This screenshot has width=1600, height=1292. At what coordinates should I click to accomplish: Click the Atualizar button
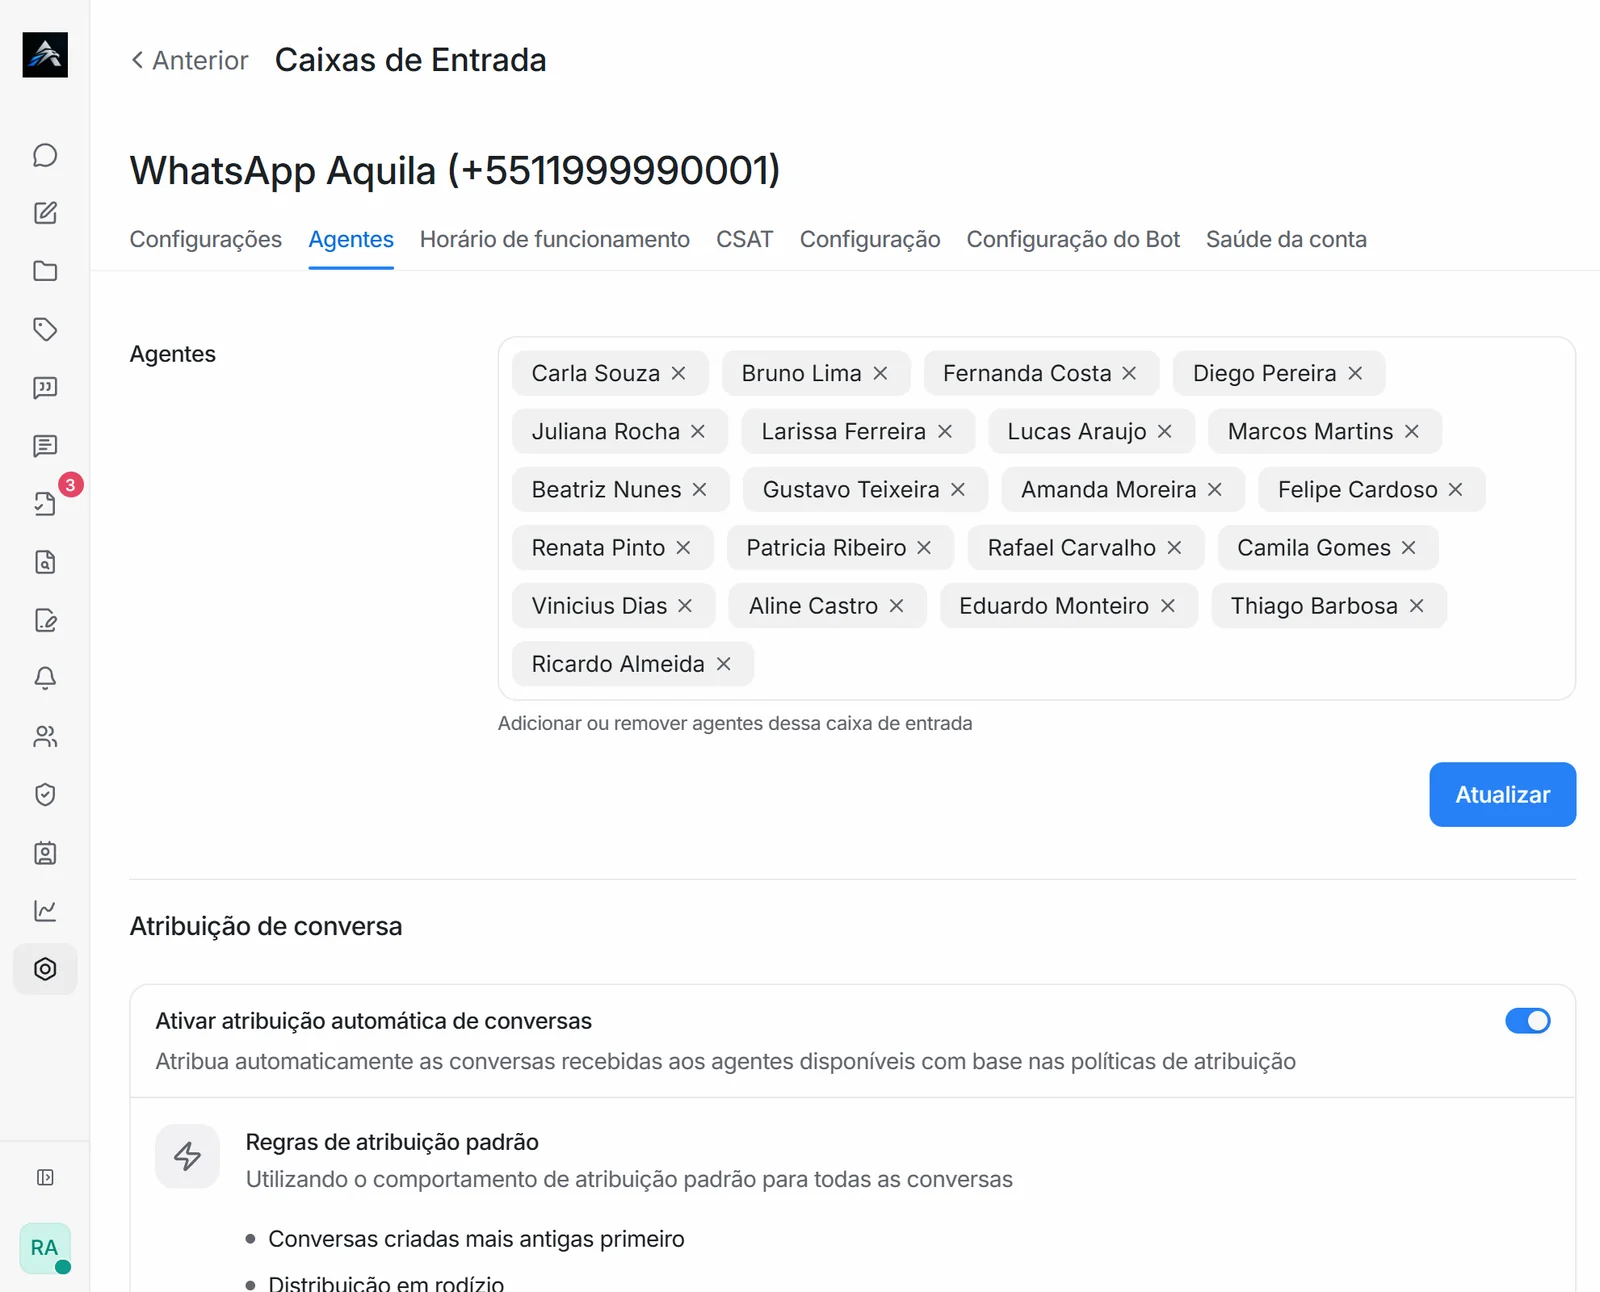(x=1502, y=794)
